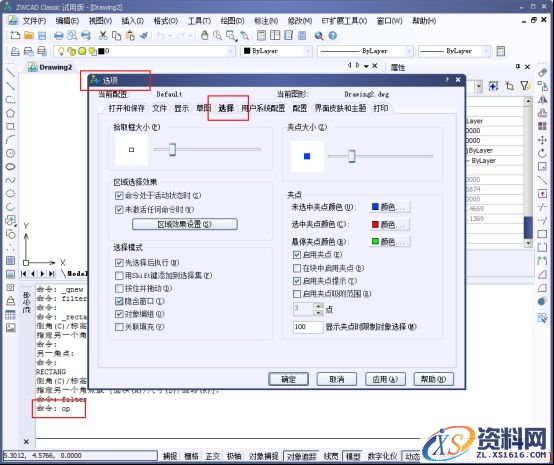Switch to the 打印 tab
The width and height of the screenshot is (554, 465).
[381, 108]
